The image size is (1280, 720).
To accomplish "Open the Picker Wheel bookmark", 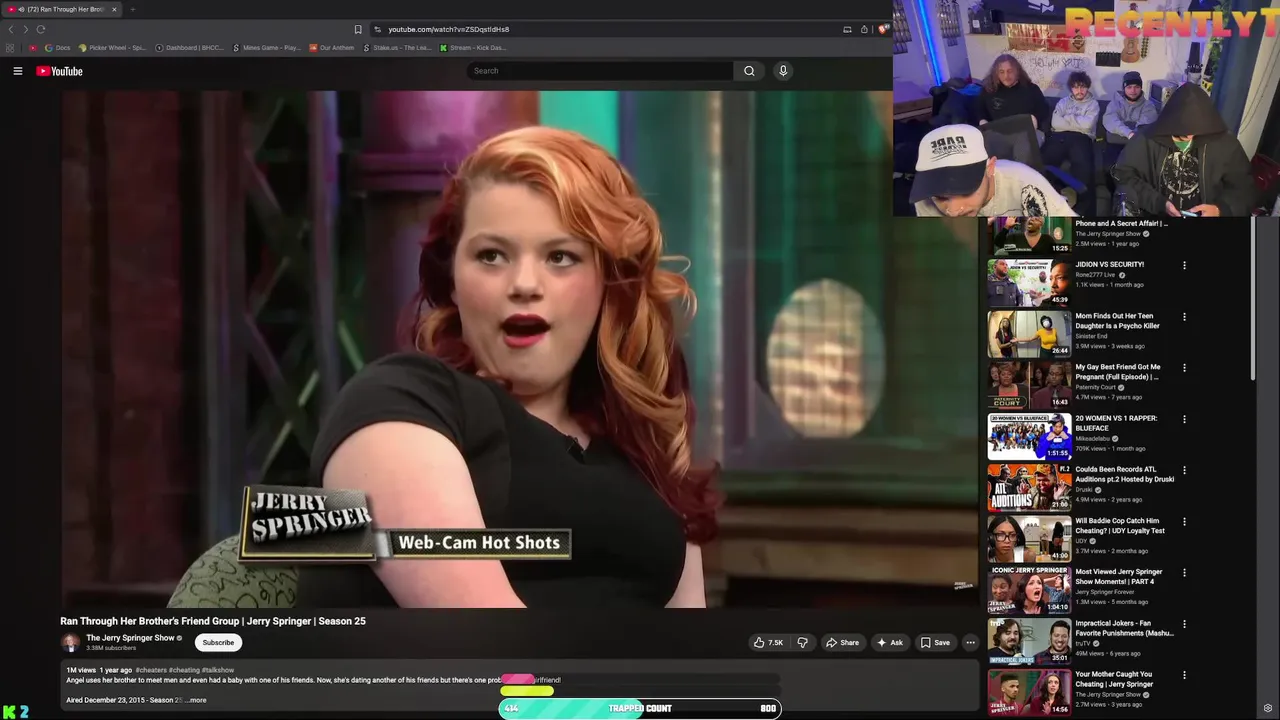I will 113,48.
